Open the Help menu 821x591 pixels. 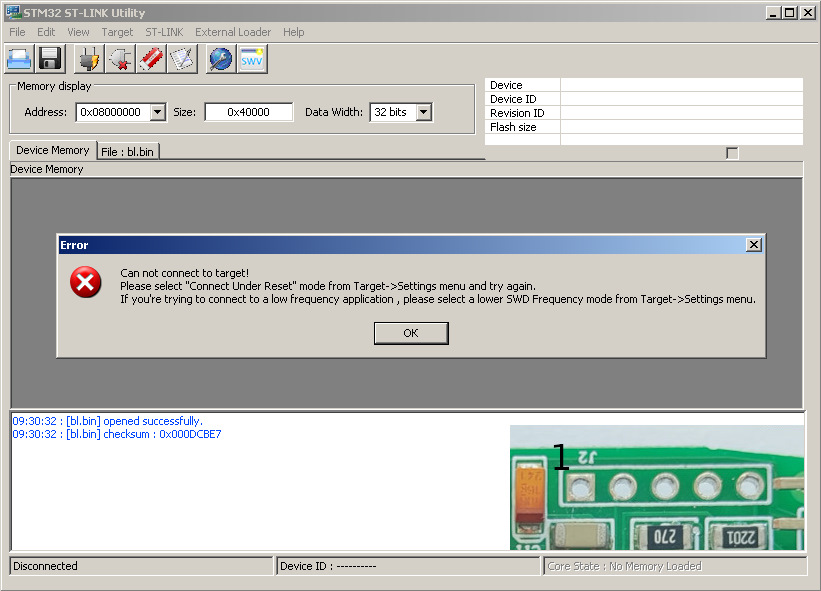pyautogui.click(x=294, y=32)
